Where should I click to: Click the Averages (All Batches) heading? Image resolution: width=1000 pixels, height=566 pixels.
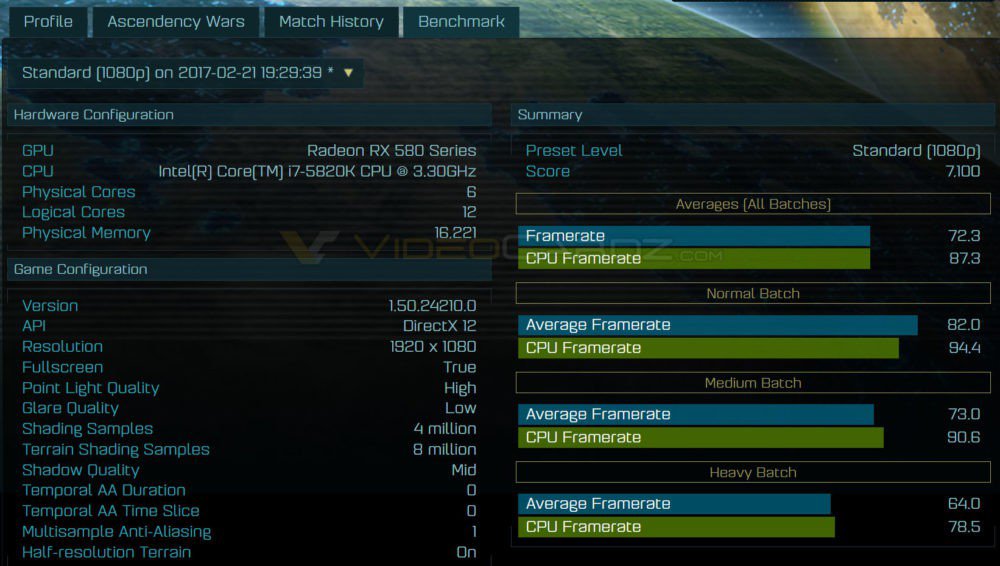pos(753,204)
